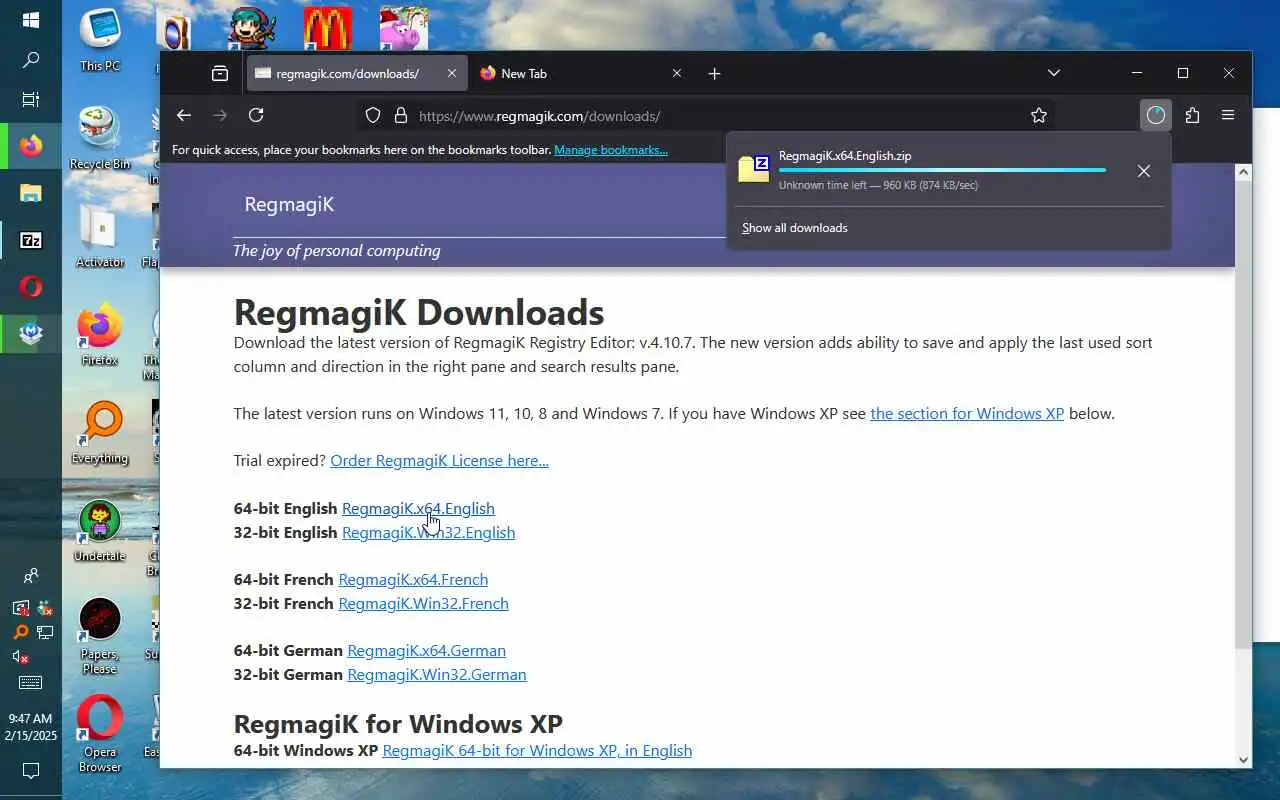Image resolution: width=1280 pixels, height=800 pixels.
Task: Click the download progress bar
Action: (x=942, y=171)
